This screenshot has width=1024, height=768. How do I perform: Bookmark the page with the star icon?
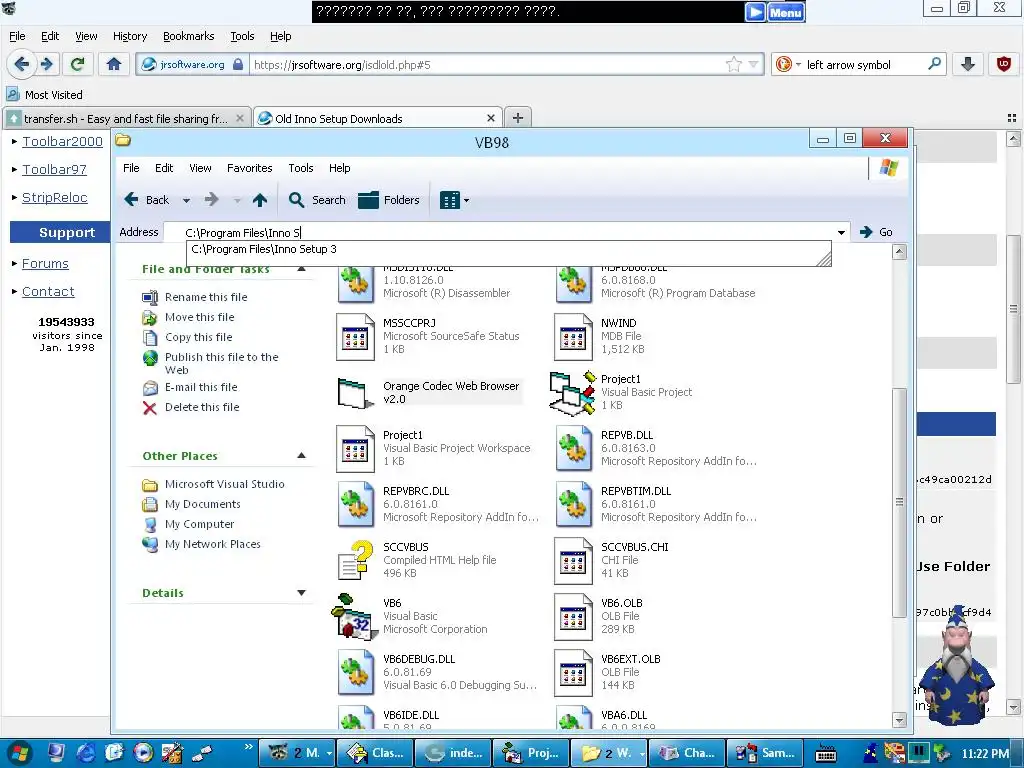733,65
